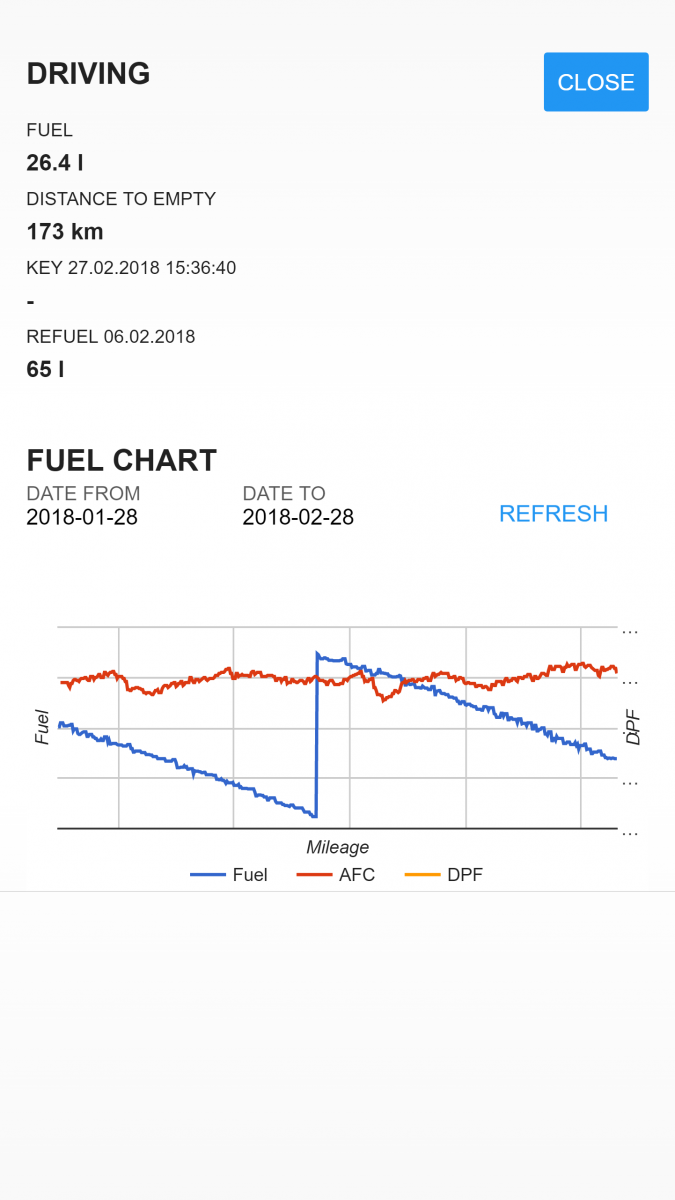Change the Date To value 2018-02-28
This screenshot has height=1200, width=675.
pos(298,518)
